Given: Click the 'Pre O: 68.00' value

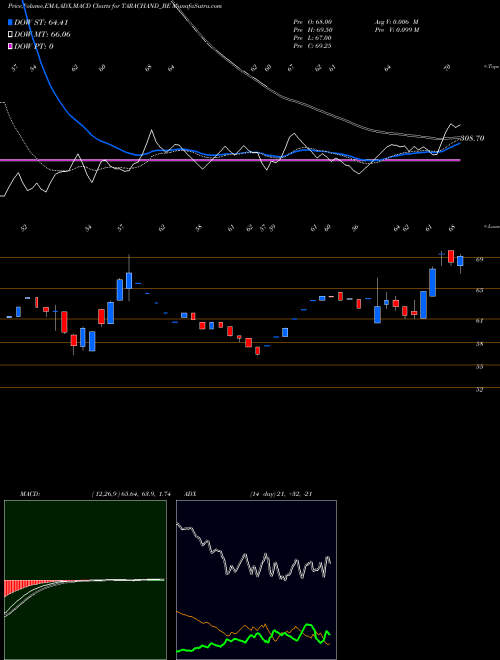Looking at the screenshot, I should coord(312,21).
